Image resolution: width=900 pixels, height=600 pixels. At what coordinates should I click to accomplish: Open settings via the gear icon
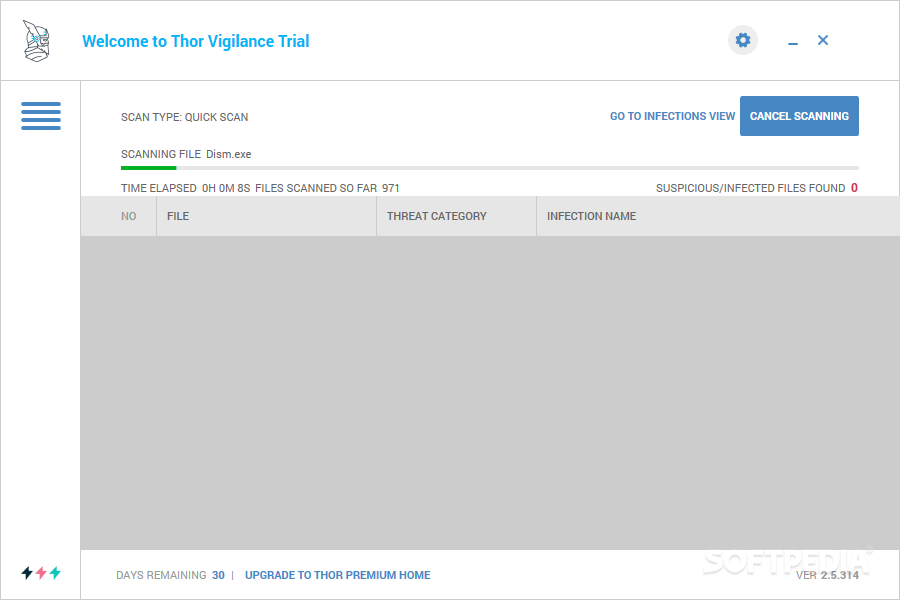[x=743, y=40]
